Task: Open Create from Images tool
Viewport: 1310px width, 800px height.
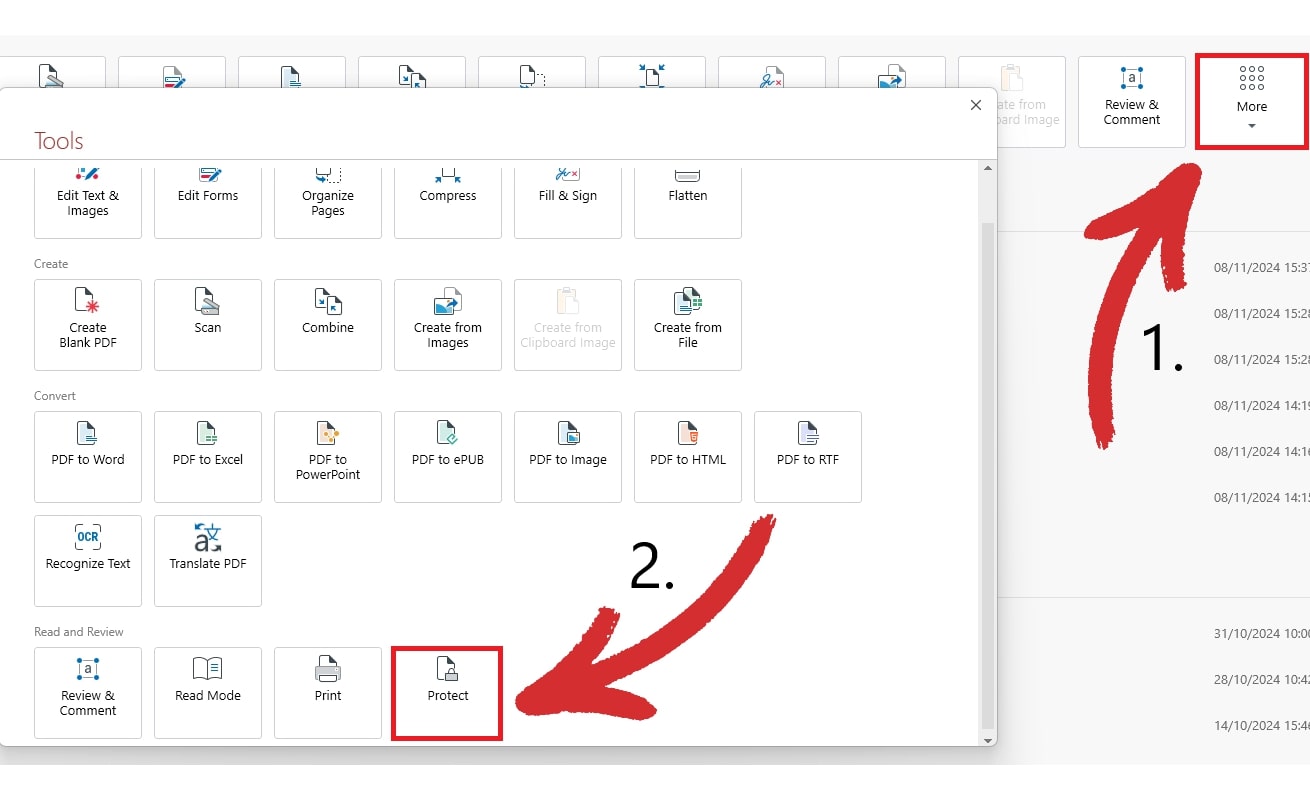Action: (448, 324)
